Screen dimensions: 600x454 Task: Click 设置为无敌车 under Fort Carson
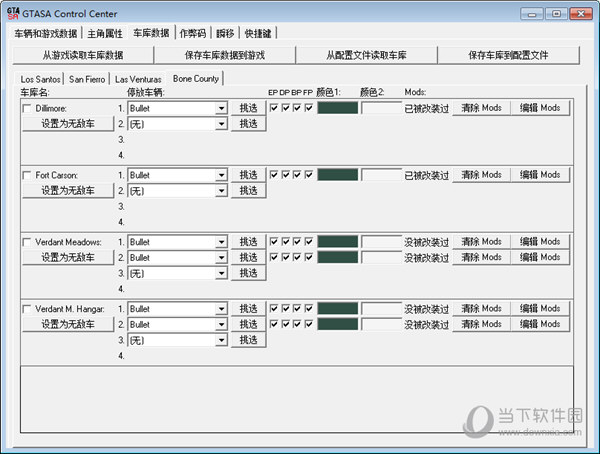(x=68, y=191)
